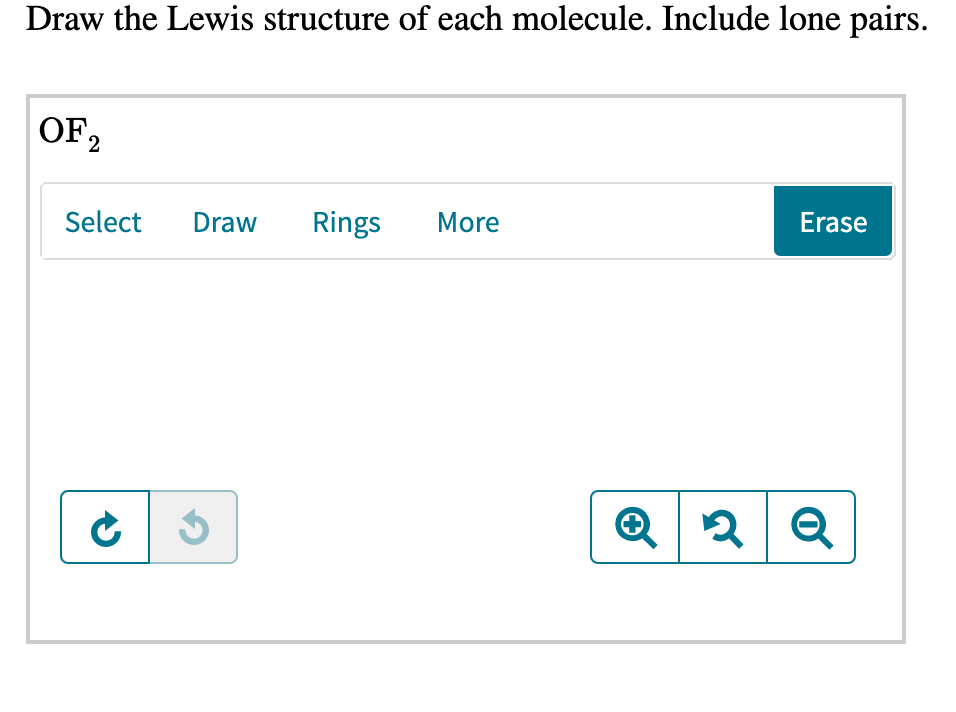Expand the Select mode chooser
Image resolution: width=956 pixels, height=712 pixels.
point(103,222)
